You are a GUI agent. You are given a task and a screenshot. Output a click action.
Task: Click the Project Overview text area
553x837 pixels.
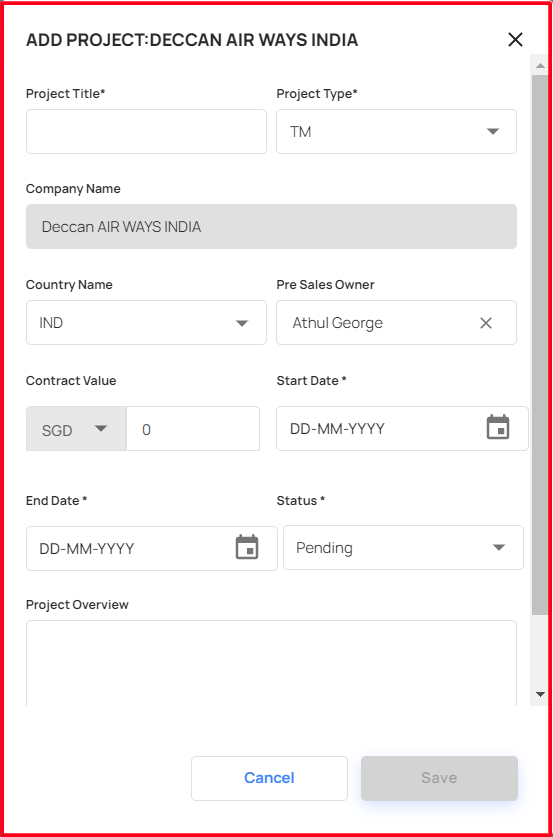(x=271, y=663)
